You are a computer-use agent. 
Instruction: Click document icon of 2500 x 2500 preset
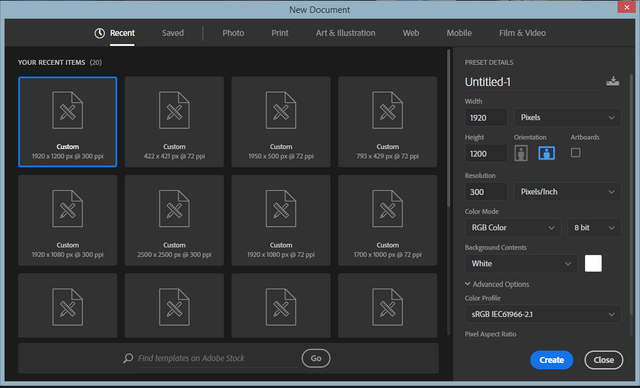(x=174, y=208)
